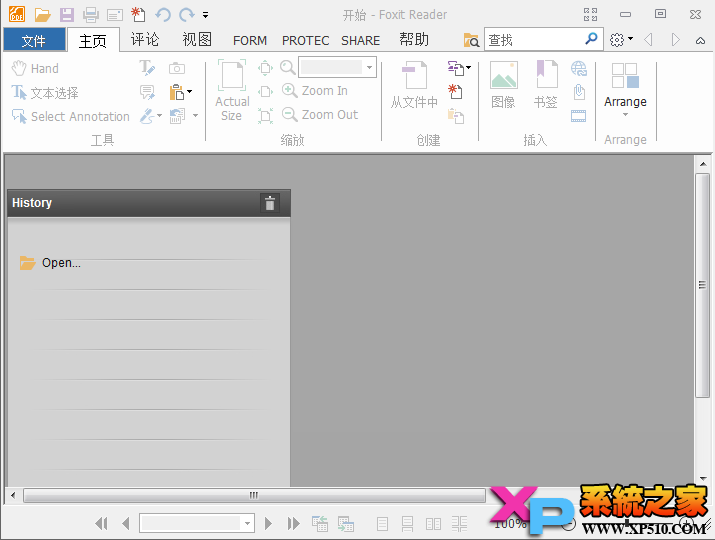The image size is (715, 540).
Task: Click Zoom In
Action: coord(315,91)
